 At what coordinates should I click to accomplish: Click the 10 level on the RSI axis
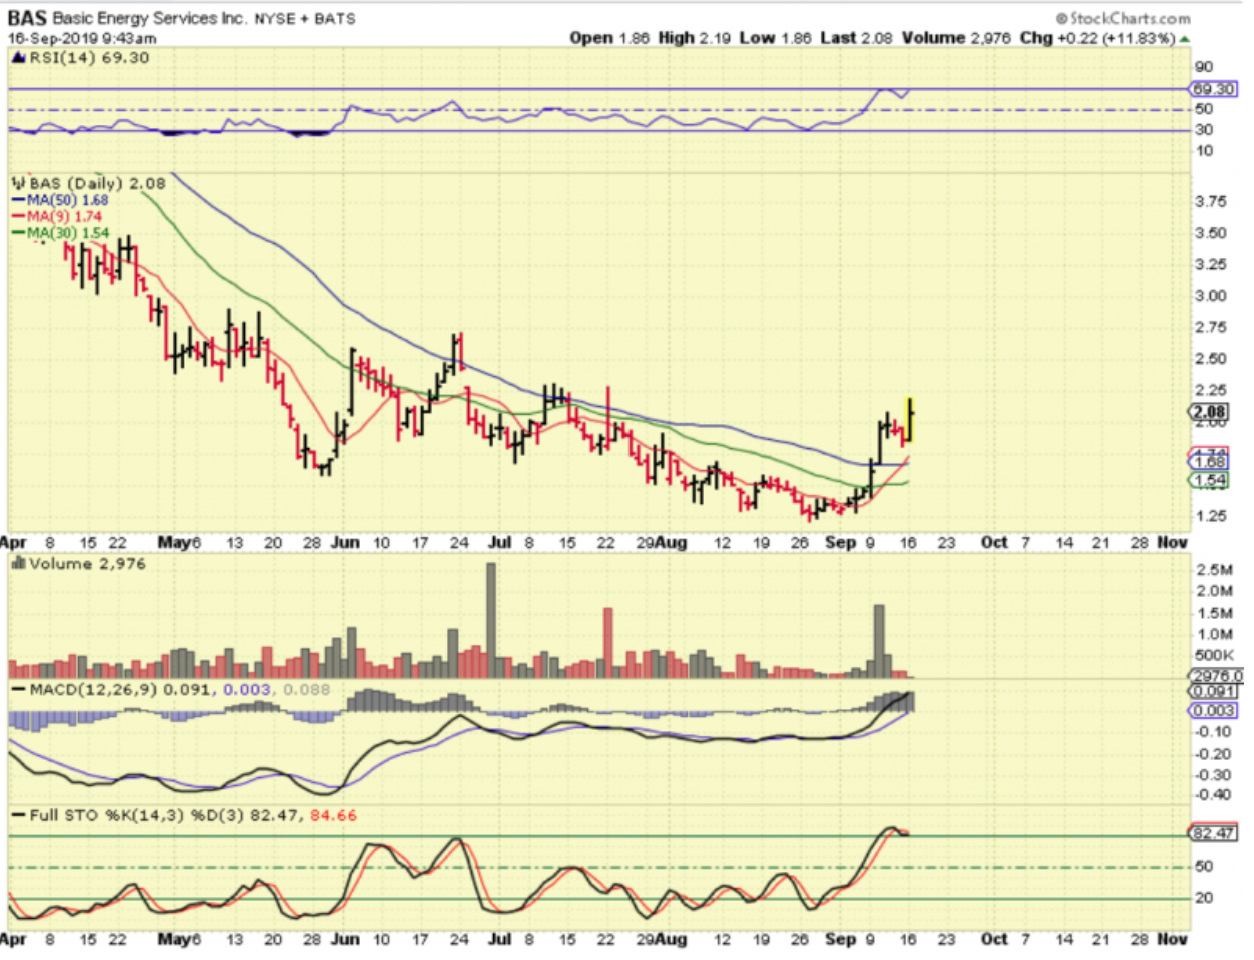pyautogui.click(x=1203, y=151)
